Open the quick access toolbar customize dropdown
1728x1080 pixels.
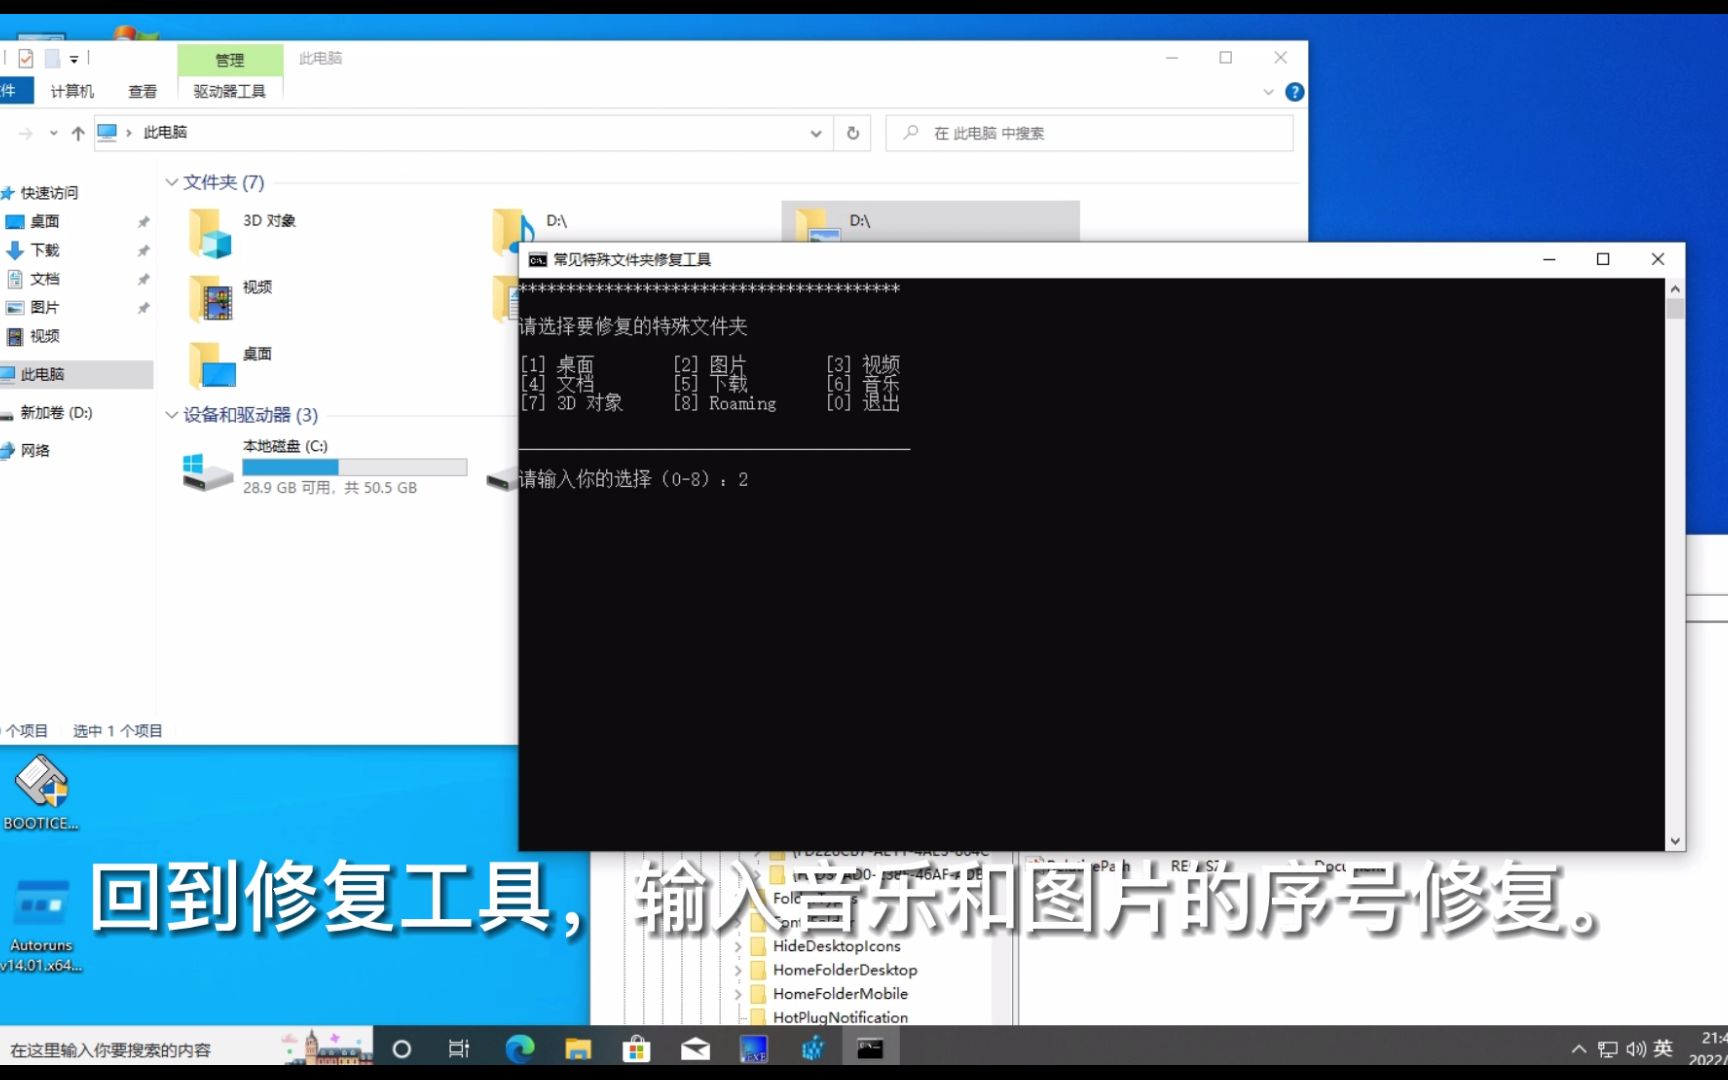pos(74,59)
